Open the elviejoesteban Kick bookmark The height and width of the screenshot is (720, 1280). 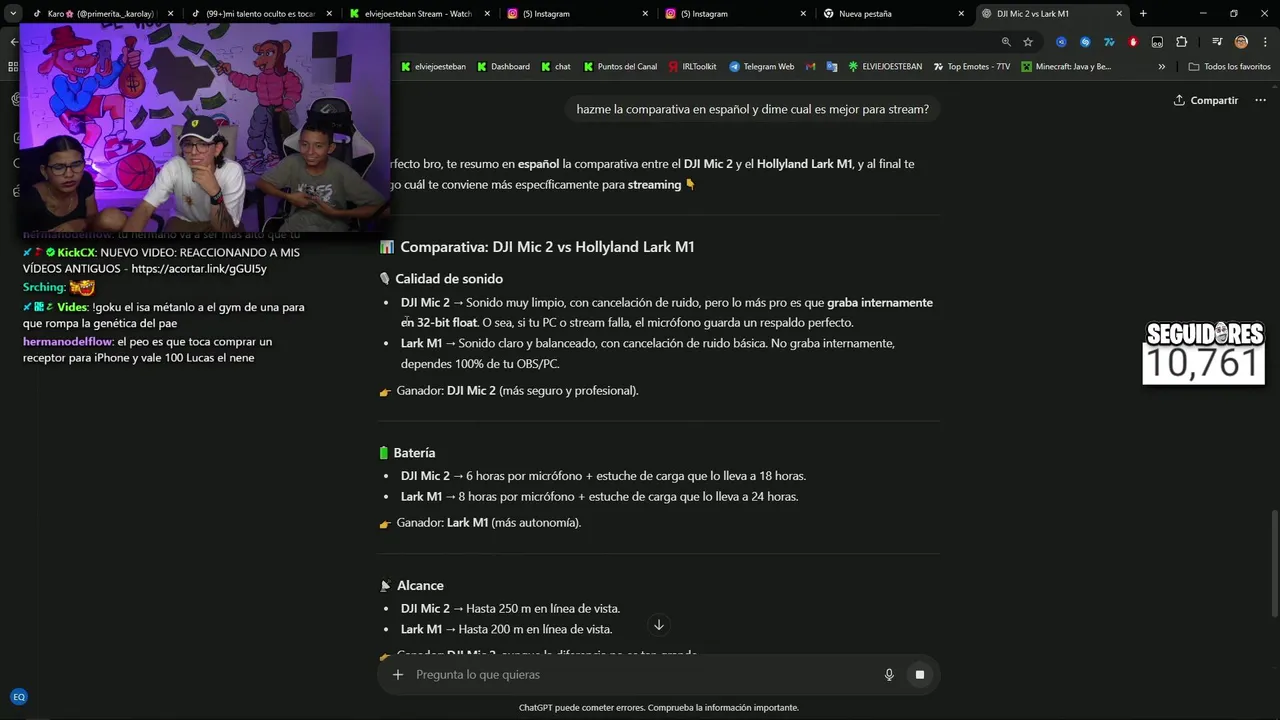[x=433, y=67]
